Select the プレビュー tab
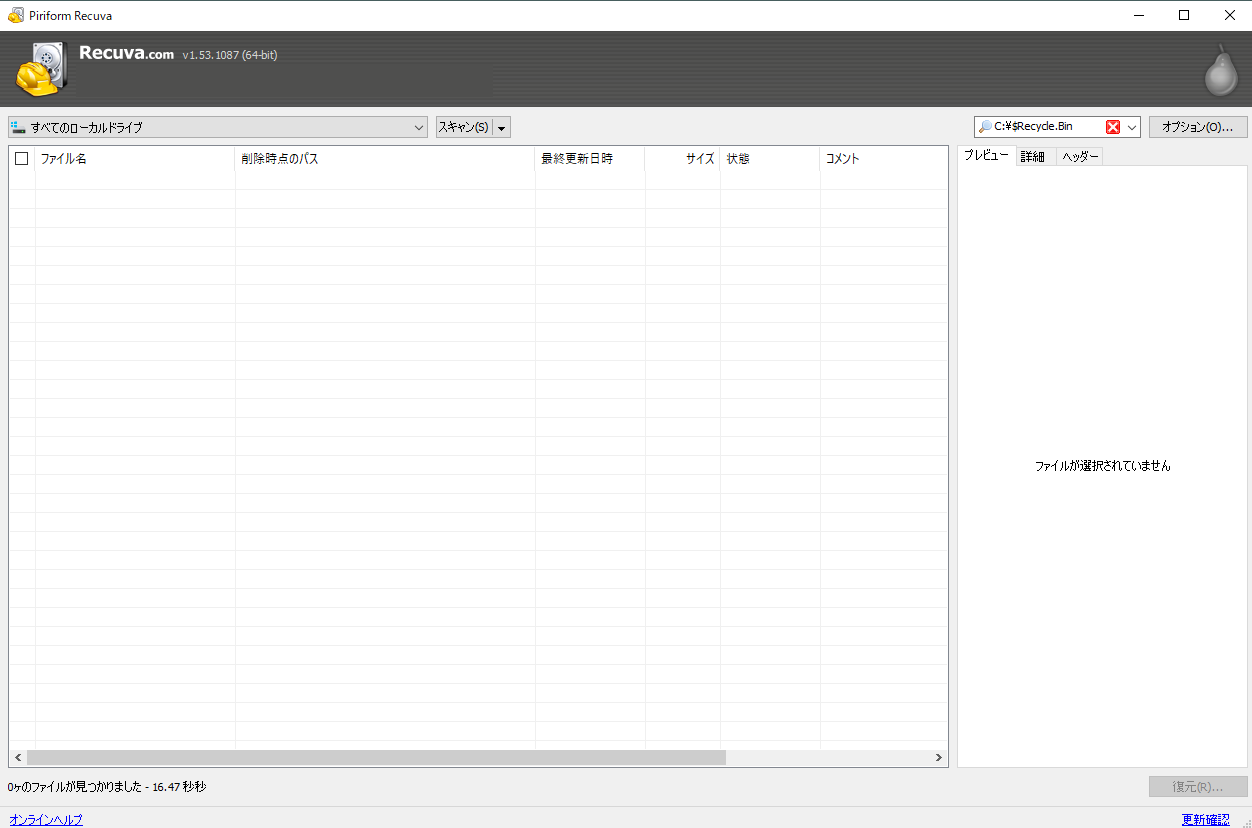This screenshot has height=828, width=1252. [985, 156]
